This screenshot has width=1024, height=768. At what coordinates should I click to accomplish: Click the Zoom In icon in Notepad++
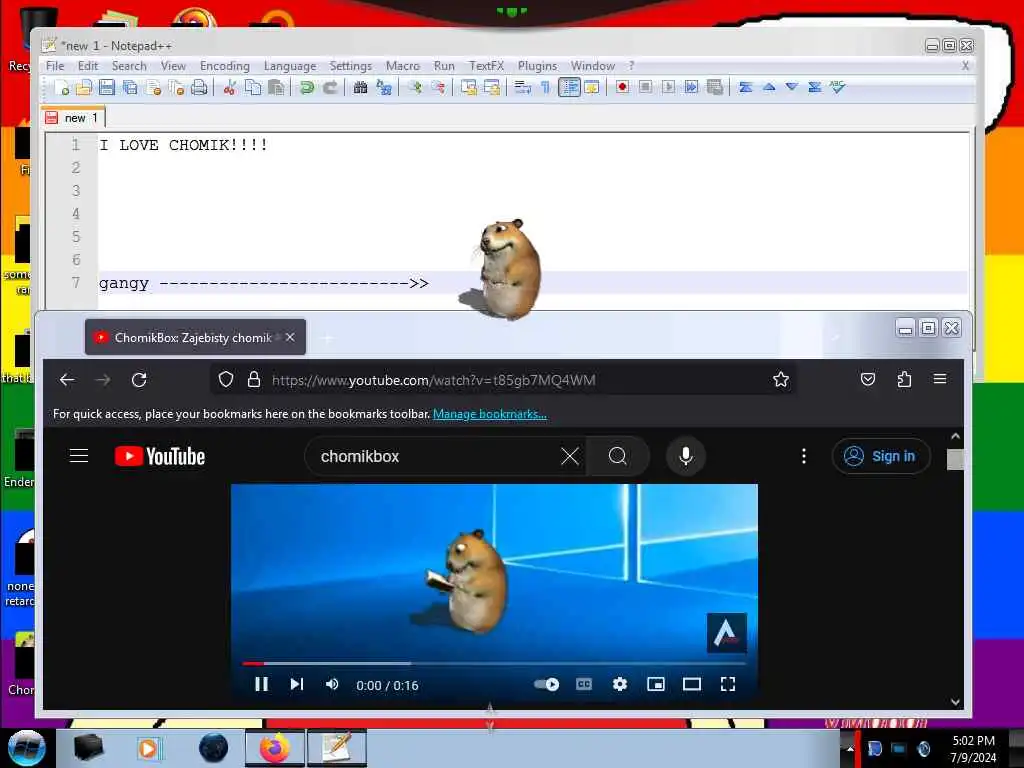pos(415,88)
